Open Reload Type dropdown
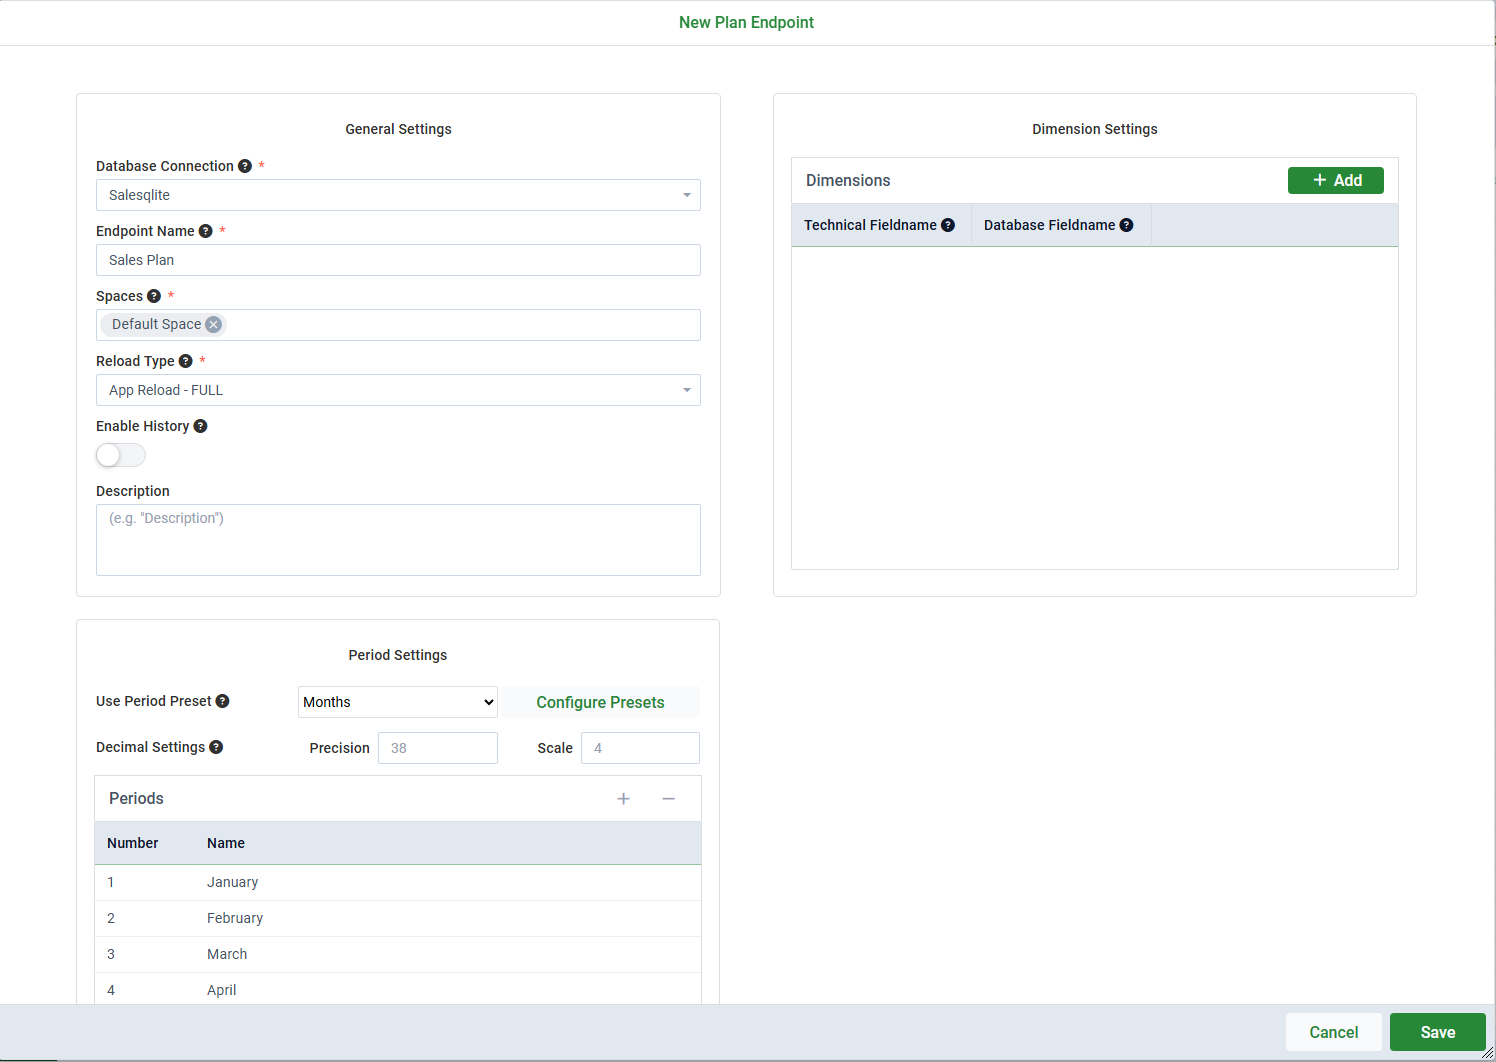The image size is (1496, 1062). point(398,390)
